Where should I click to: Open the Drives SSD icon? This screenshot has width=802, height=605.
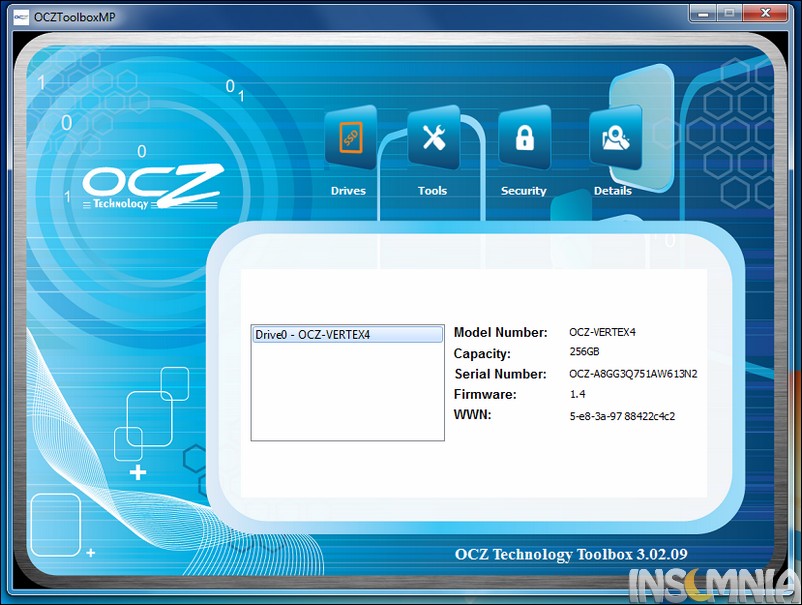(x=351, y=138)
